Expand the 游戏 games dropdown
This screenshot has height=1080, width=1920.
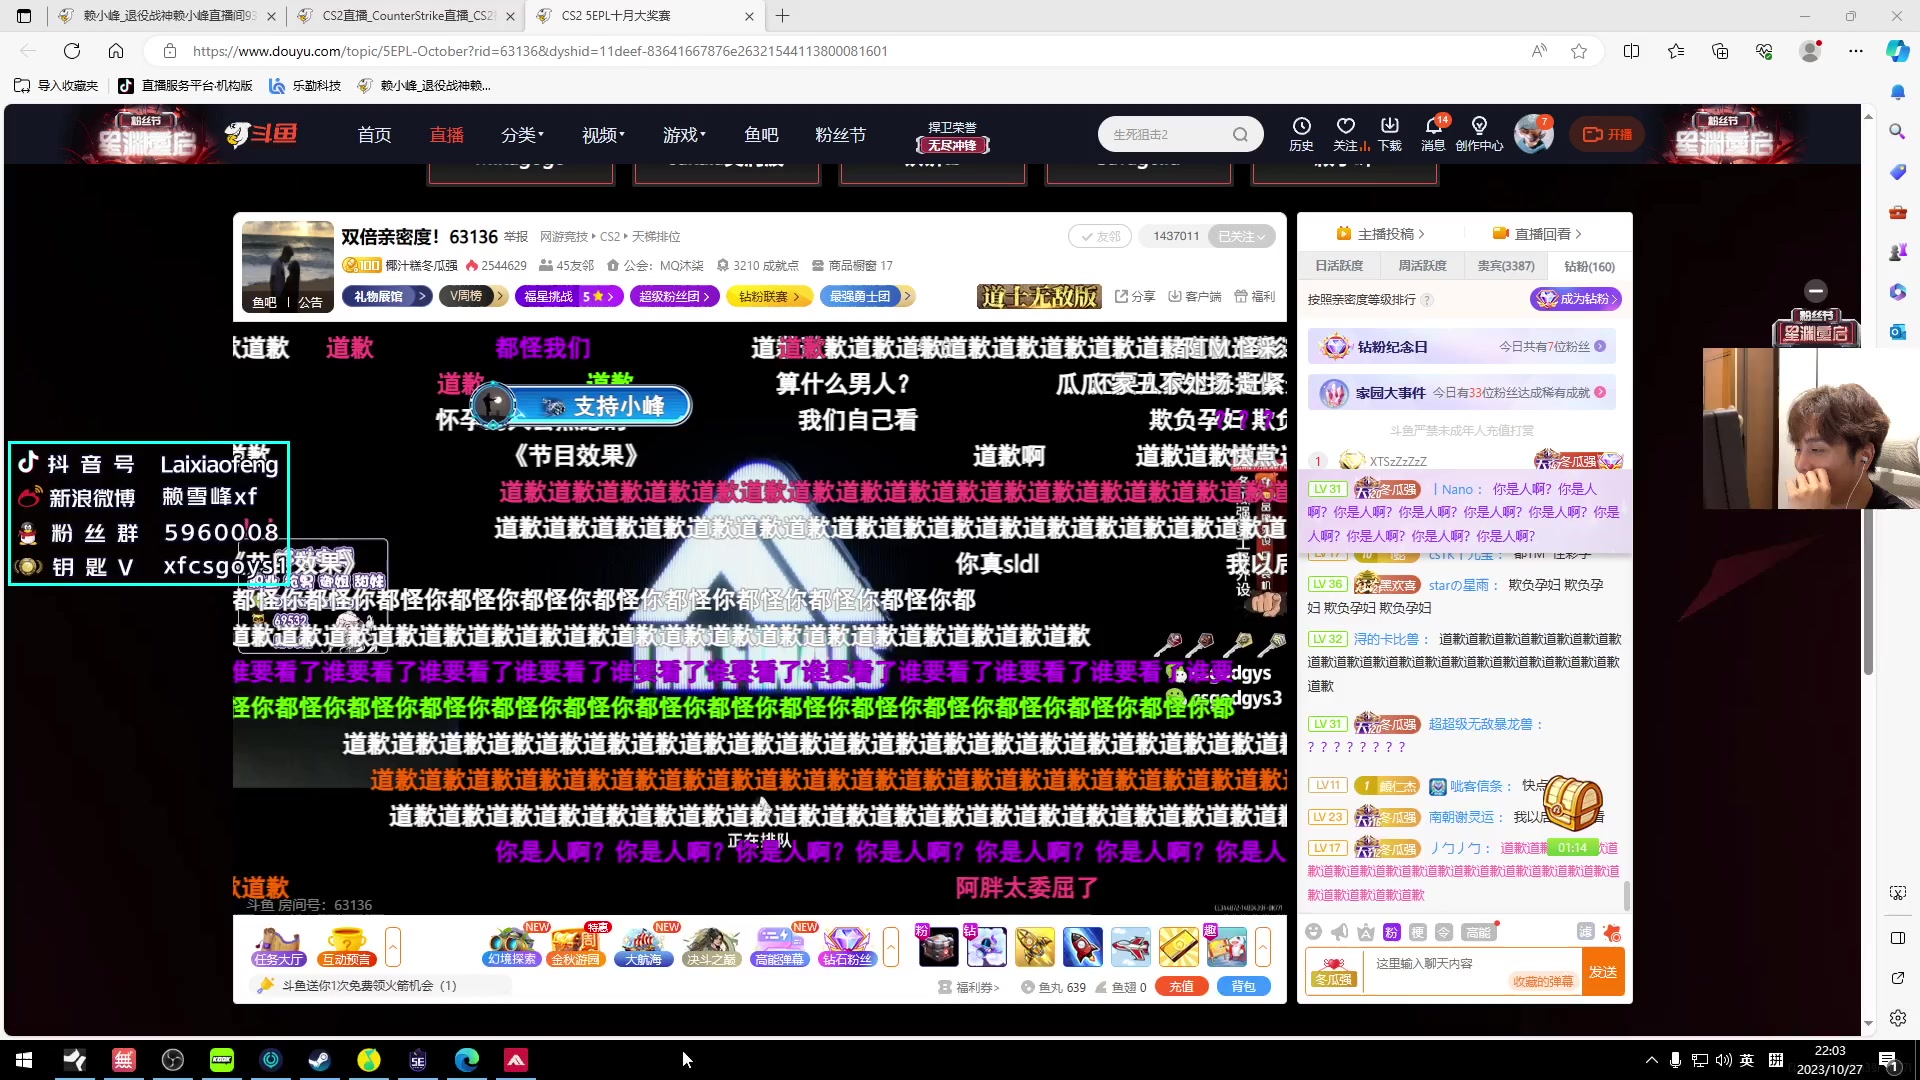click(684, 134)
